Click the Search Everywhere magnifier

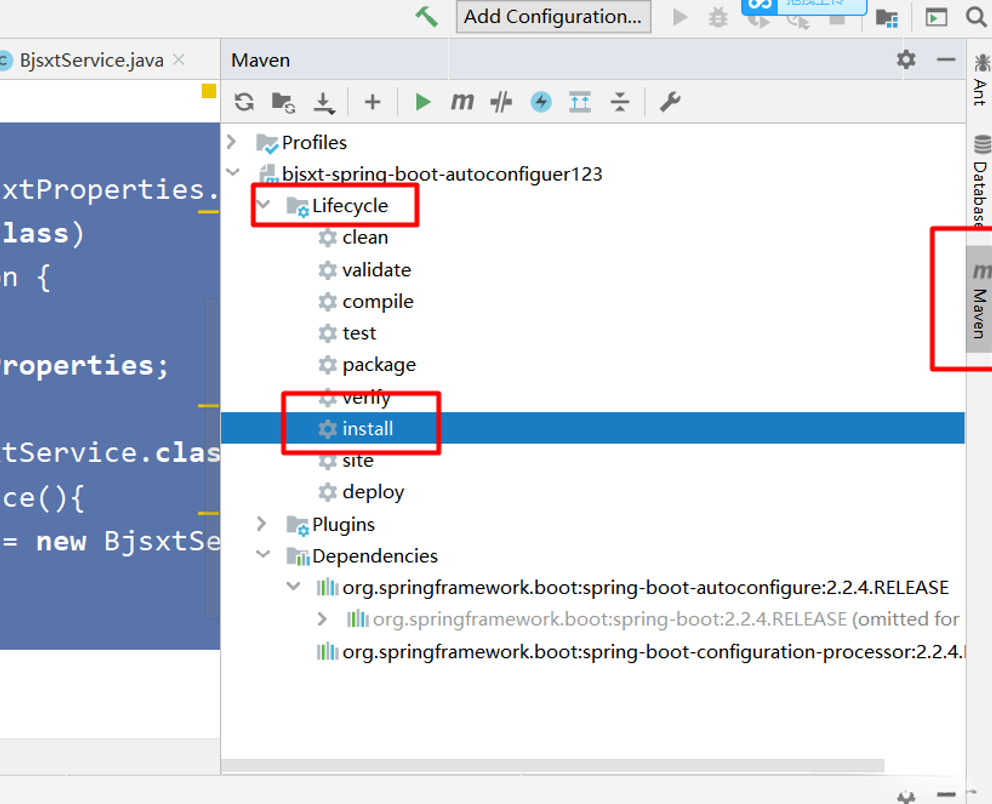point(976,17)
